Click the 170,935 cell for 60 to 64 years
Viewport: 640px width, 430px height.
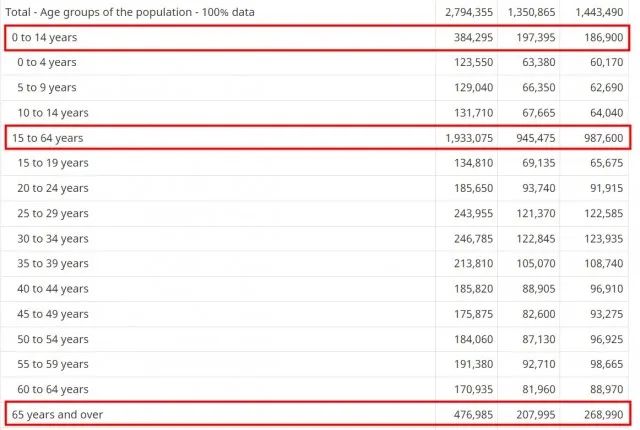click(x=473, y=390)
